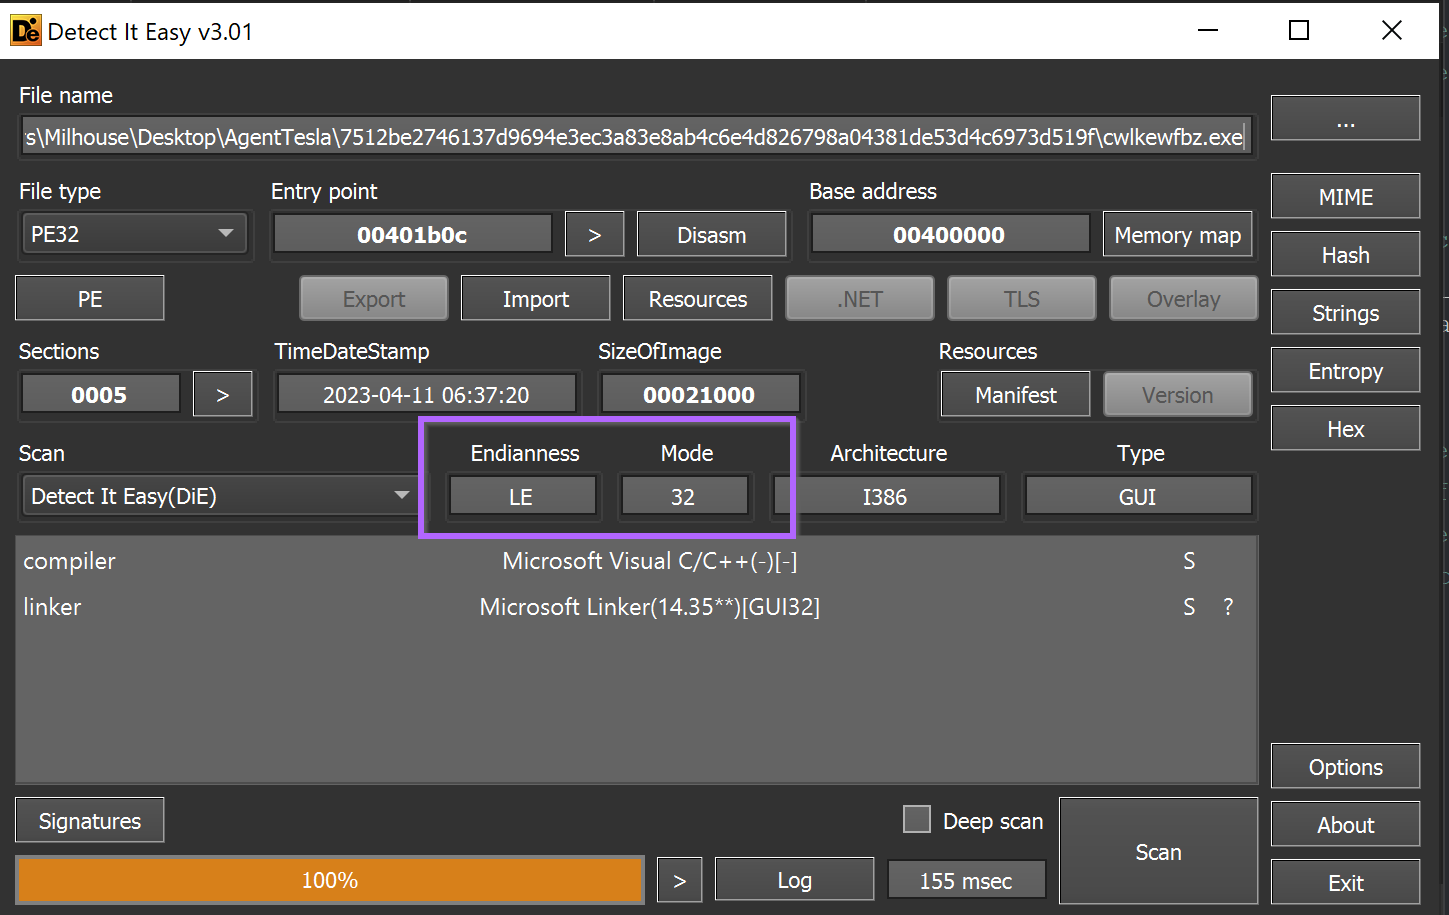Click the 100% scan progress bar

(x=330, y=880)
